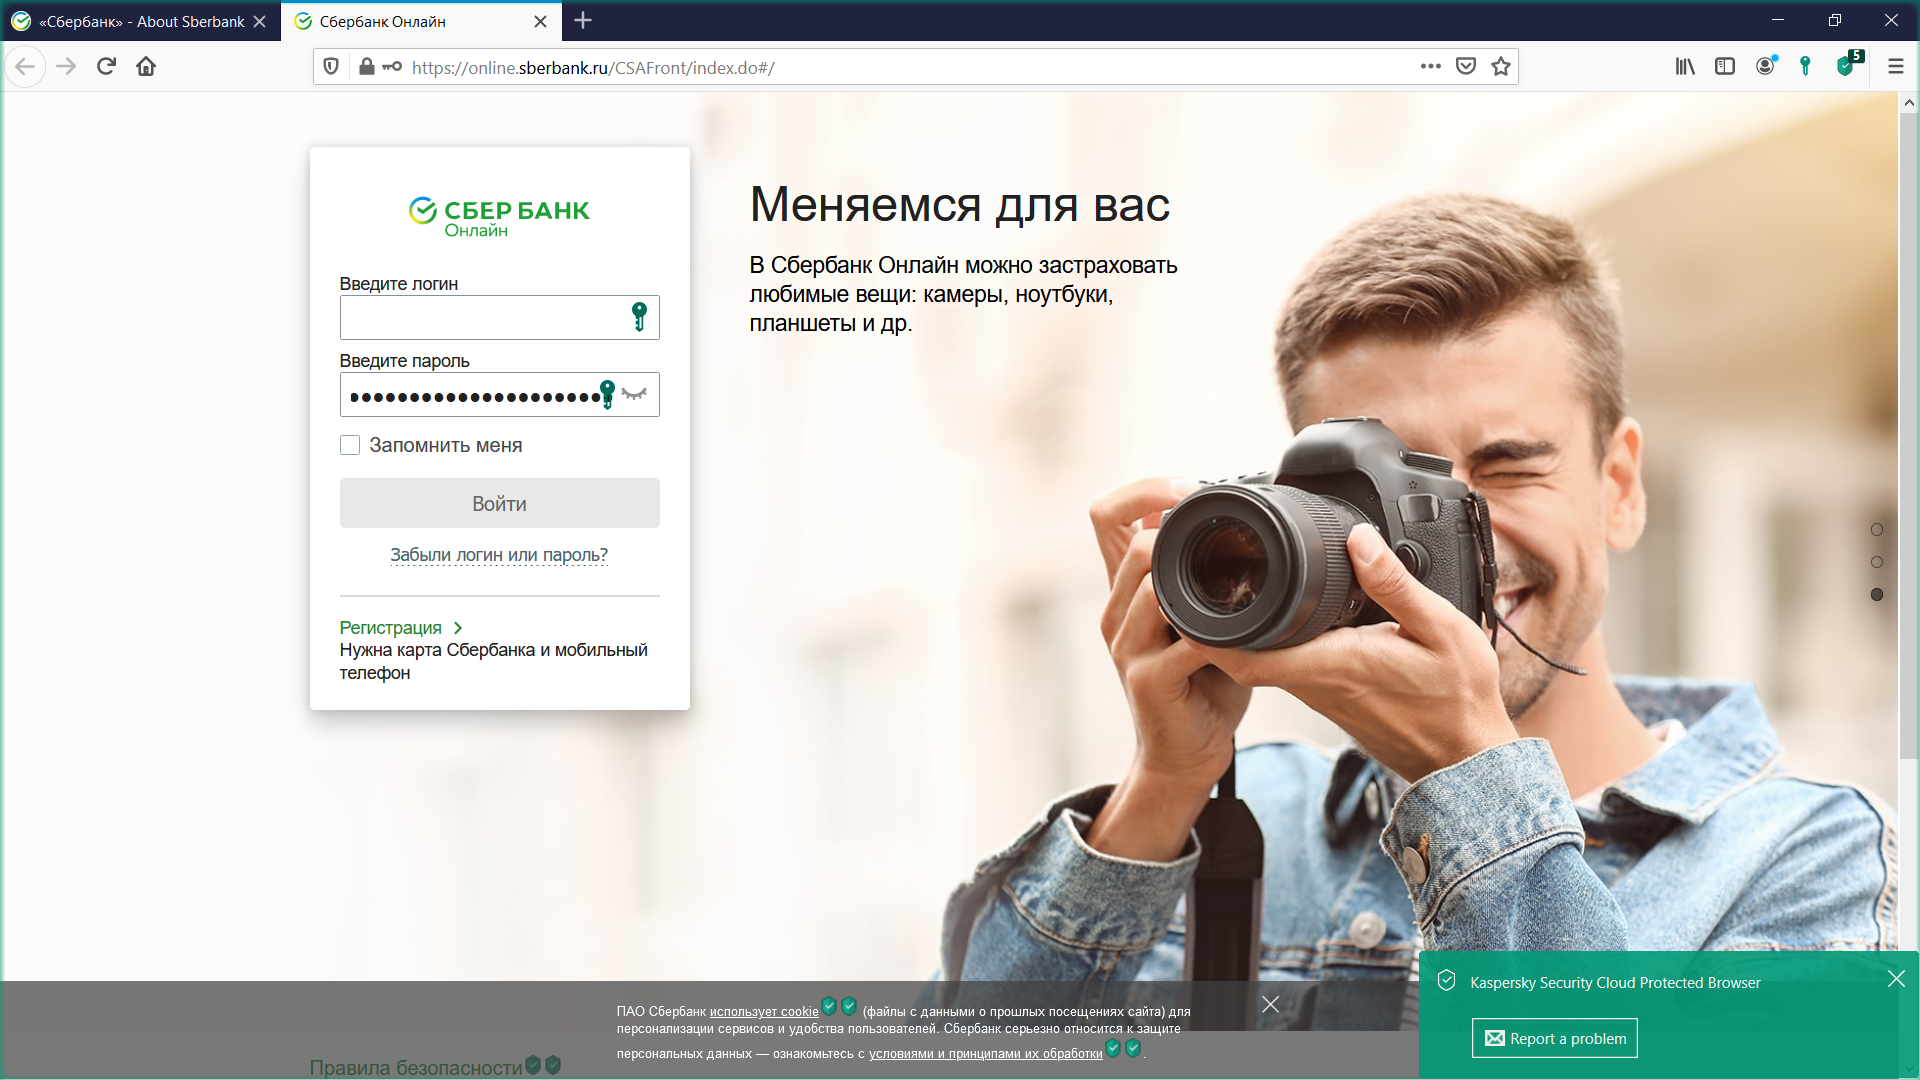This screenshot has height=1080, width=1920.
Task: Select the second carousel slide dot
Action: (x=1877, y=562)
